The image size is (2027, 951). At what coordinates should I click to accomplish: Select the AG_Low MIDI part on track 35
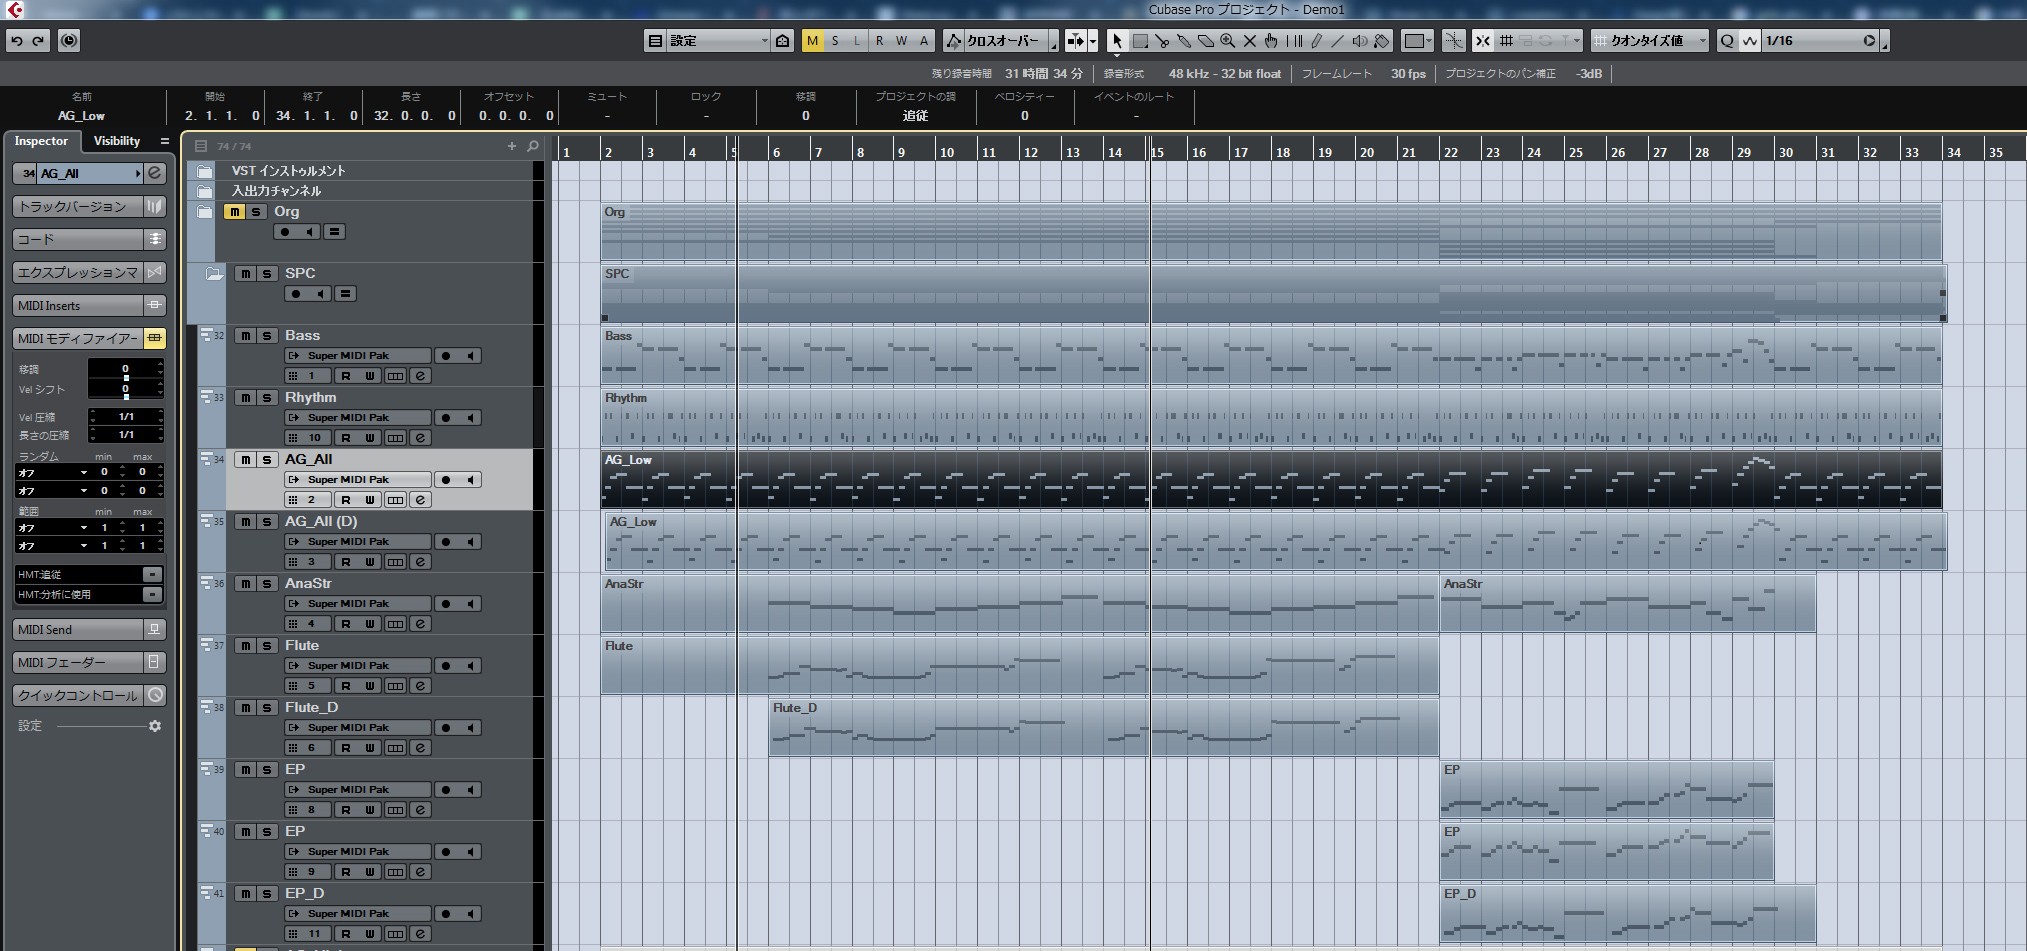point(1276,542)
